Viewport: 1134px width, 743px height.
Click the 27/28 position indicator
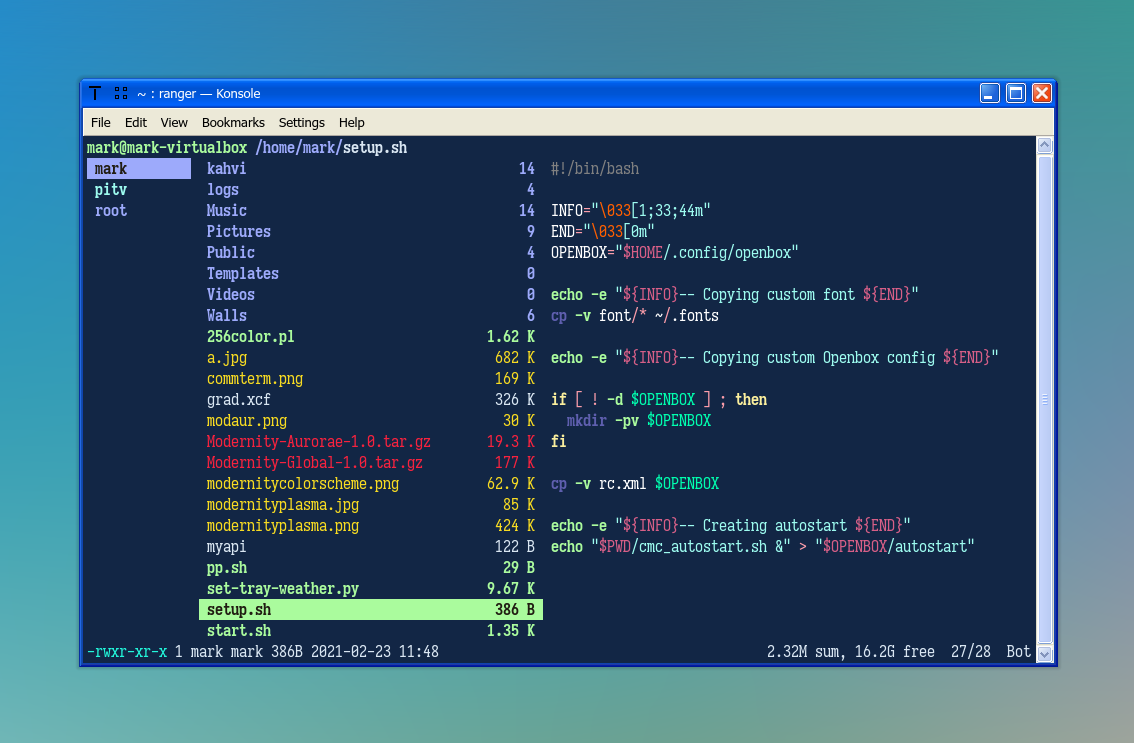click(971, 651)
